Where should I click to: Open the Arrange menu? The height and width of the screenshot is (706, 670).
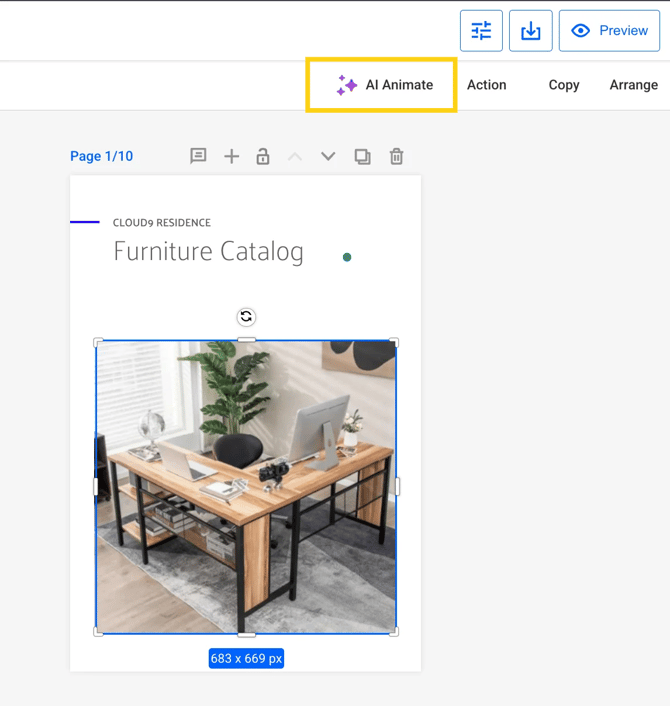(633, 85)
